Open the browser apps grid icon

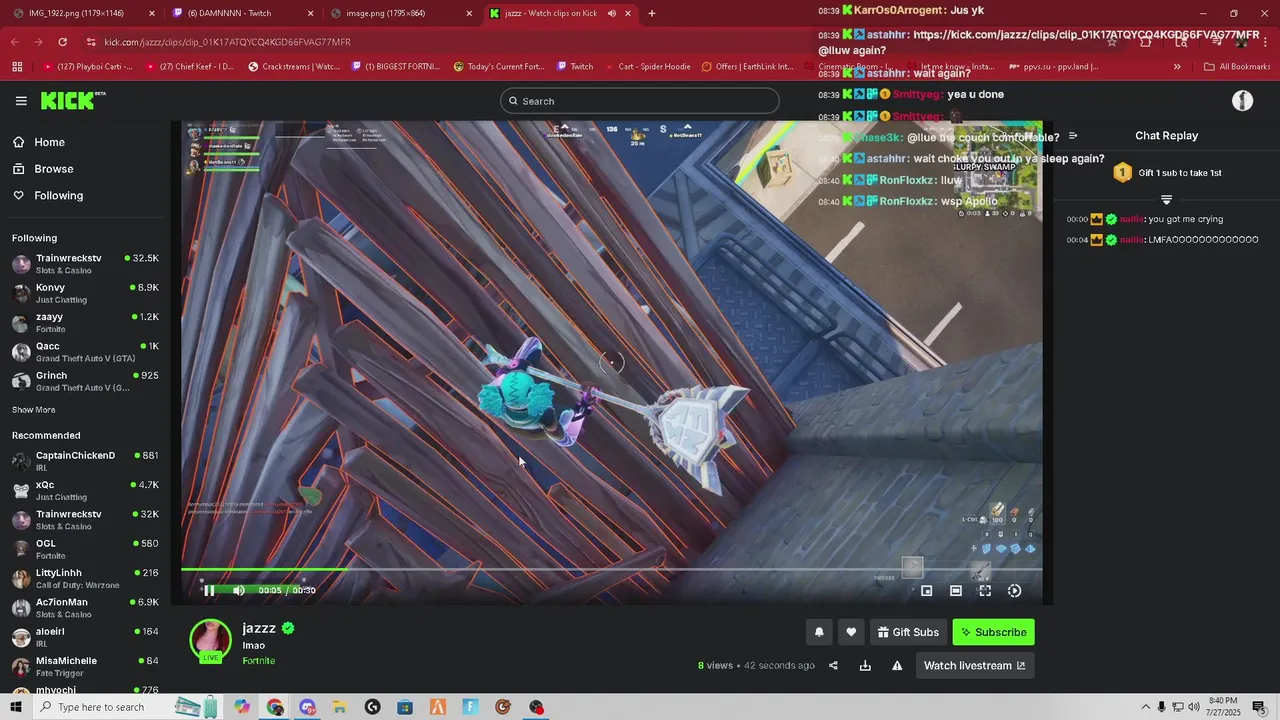point(17,67)
